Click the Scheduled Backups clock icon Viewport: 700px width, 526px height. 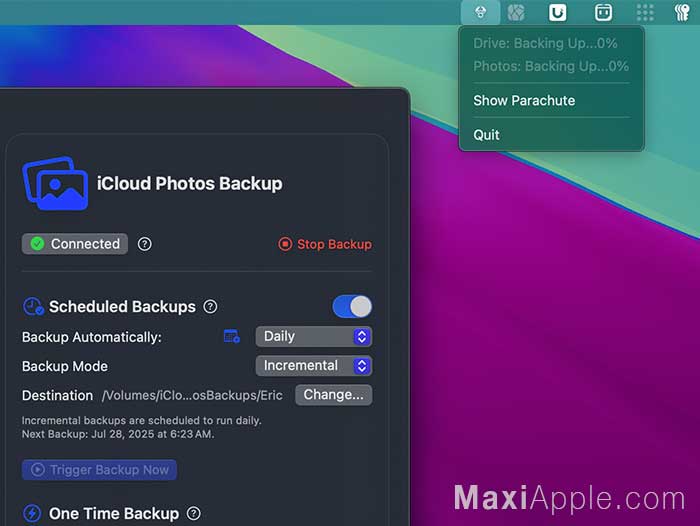[x=33, y=307]
